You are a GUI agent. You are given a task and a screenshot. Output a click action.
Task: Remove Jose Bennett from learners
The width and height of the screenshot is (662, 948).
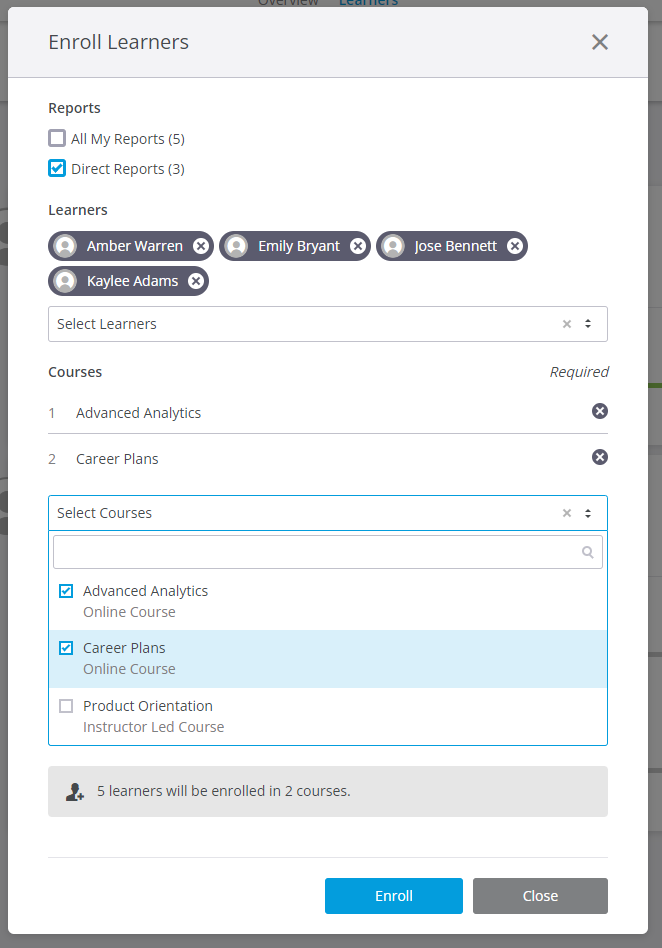(x=514, y=246)
